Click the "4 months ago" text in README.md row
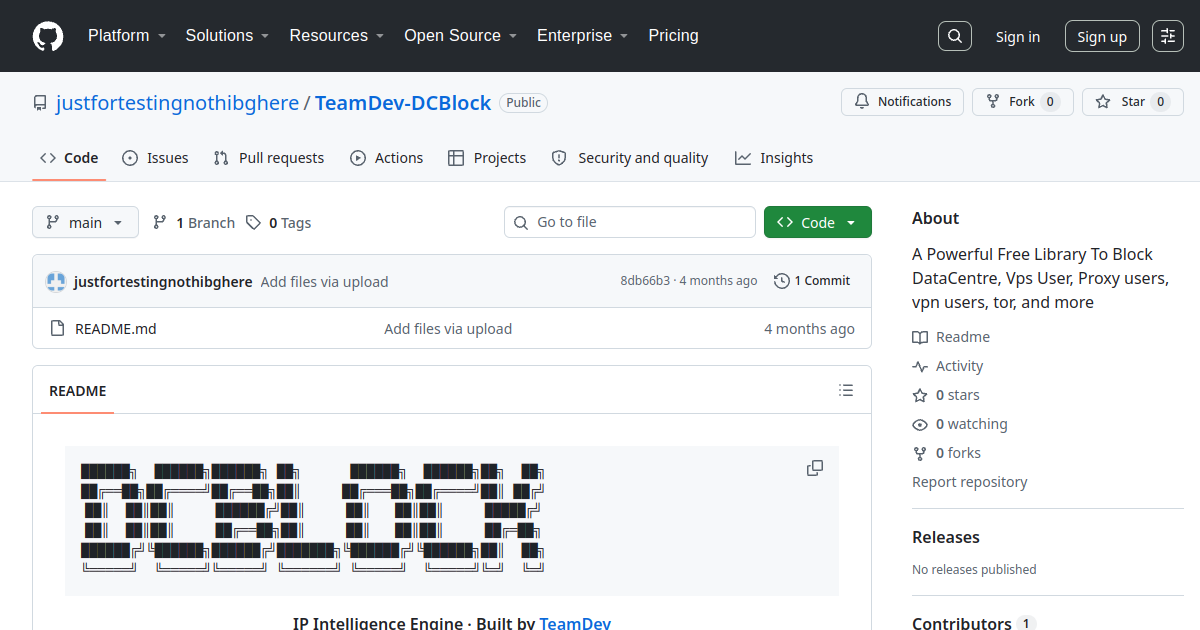The image size is (1200, 630). coord(809,329)
